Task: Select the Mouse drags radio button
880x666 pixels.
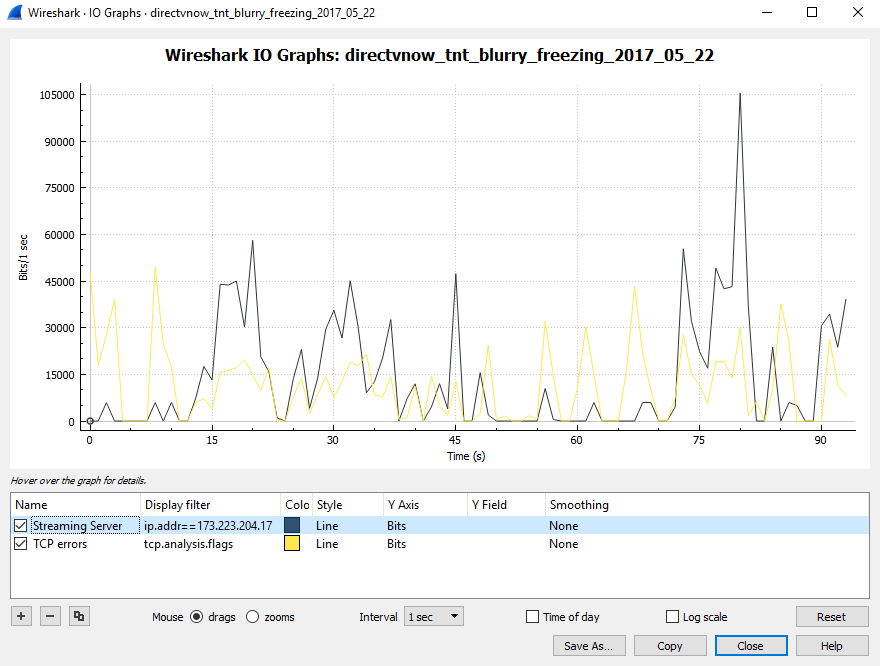Action: tap(196, 617)
